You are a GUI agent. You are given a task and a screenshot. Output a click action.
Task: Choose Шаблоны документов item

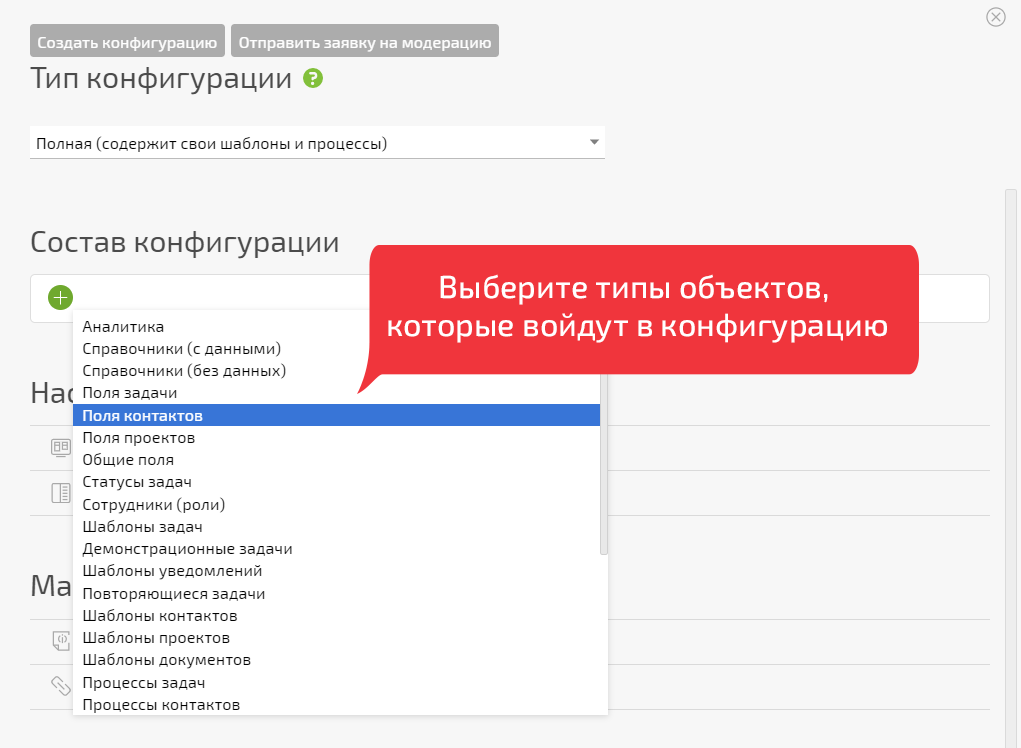(337, 660)
